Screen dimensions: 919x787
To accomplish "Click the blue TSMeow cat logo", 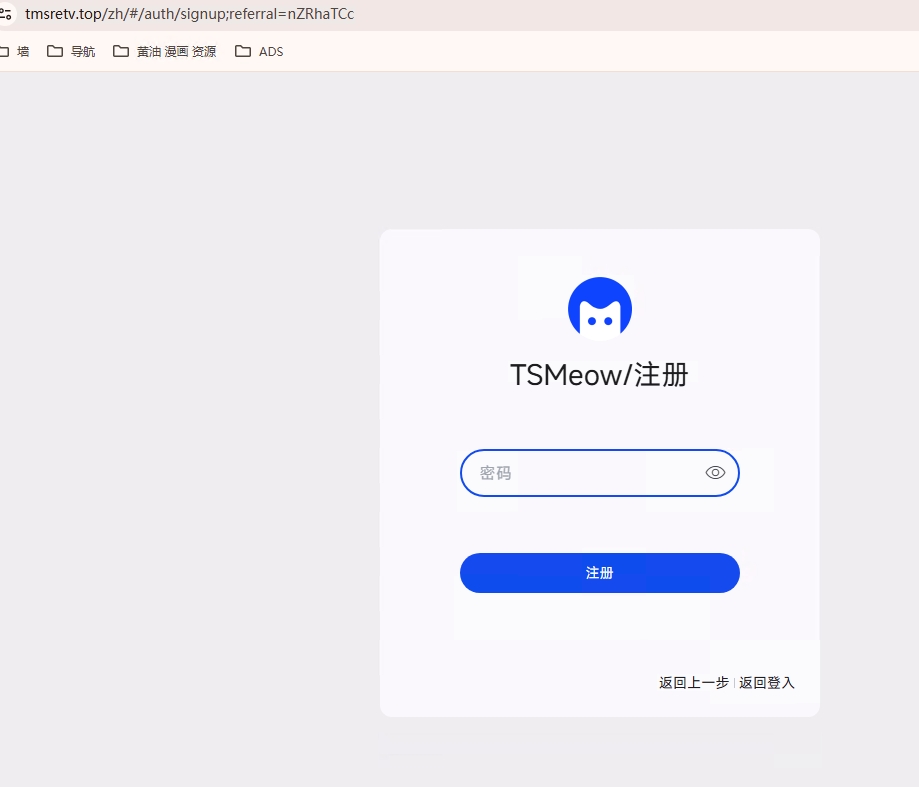I will pos(600,309).
